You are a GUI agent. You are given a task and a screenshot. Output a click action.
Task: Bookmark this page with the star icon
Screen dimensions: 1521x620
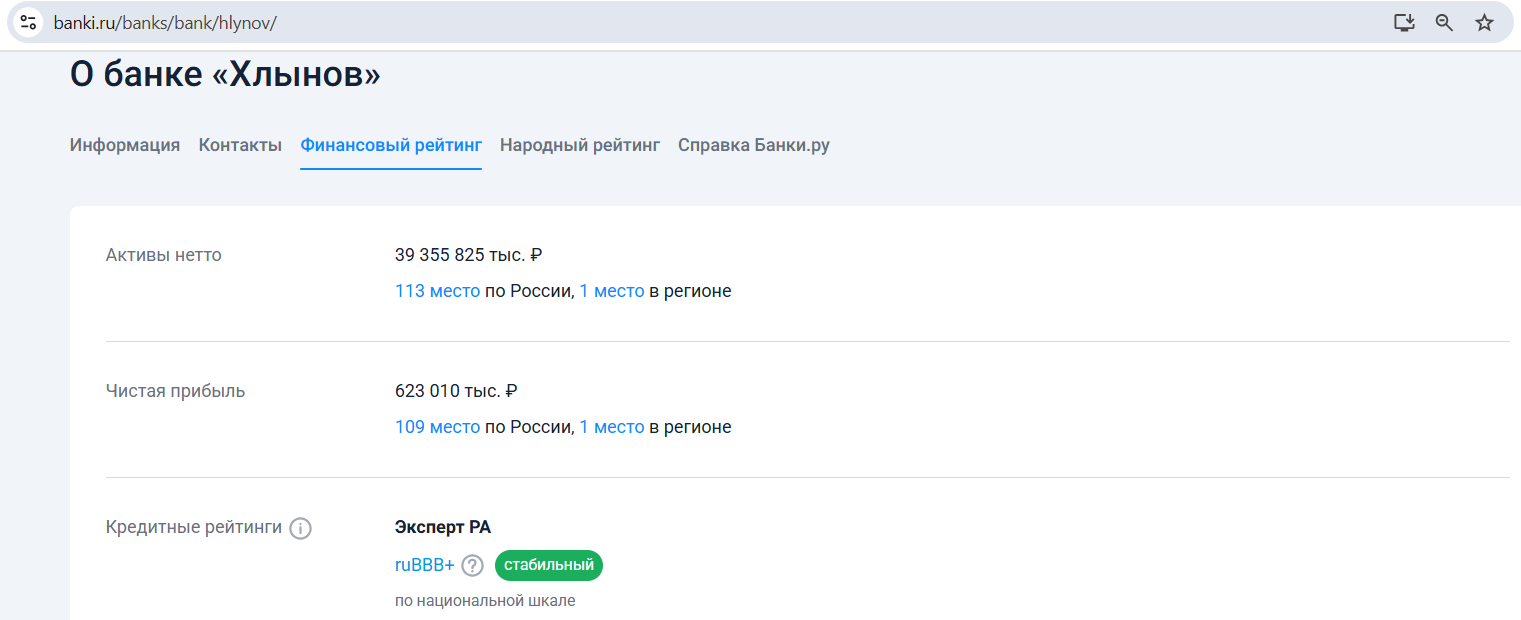pyautogui.click(x=1484, y=23)
